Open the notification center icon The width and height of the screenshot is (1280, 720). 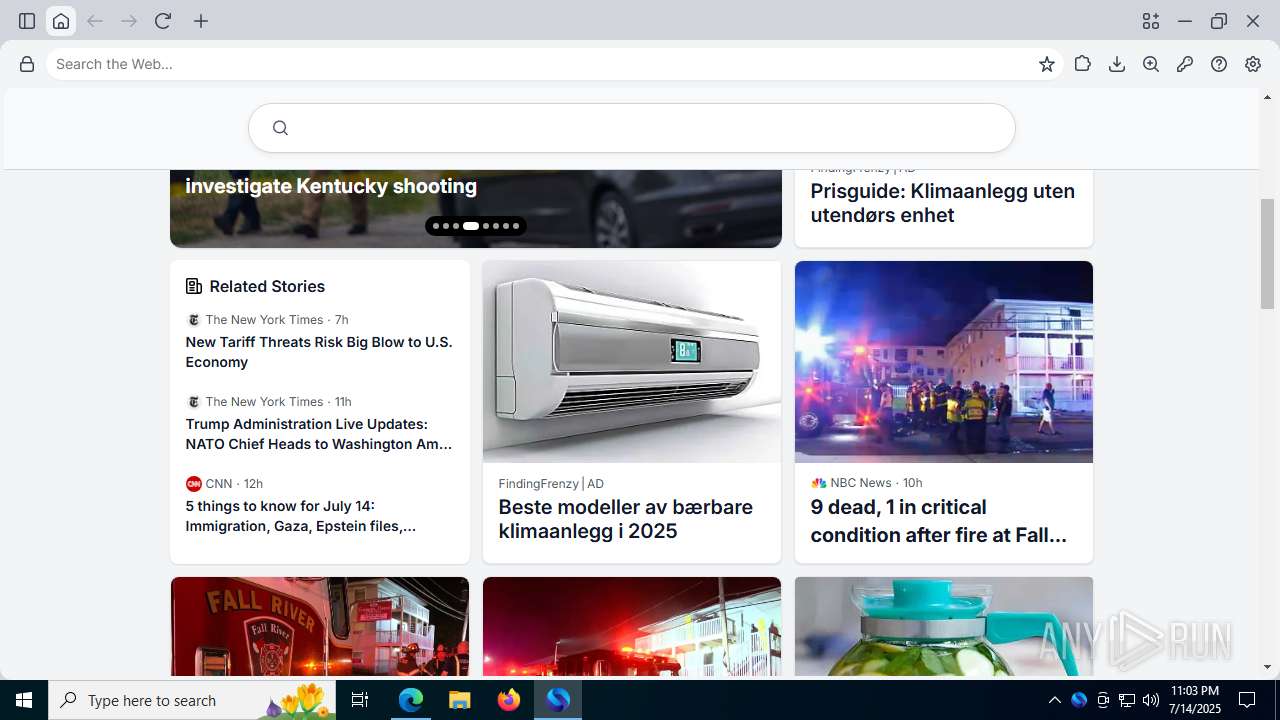tap(1247, 700)
